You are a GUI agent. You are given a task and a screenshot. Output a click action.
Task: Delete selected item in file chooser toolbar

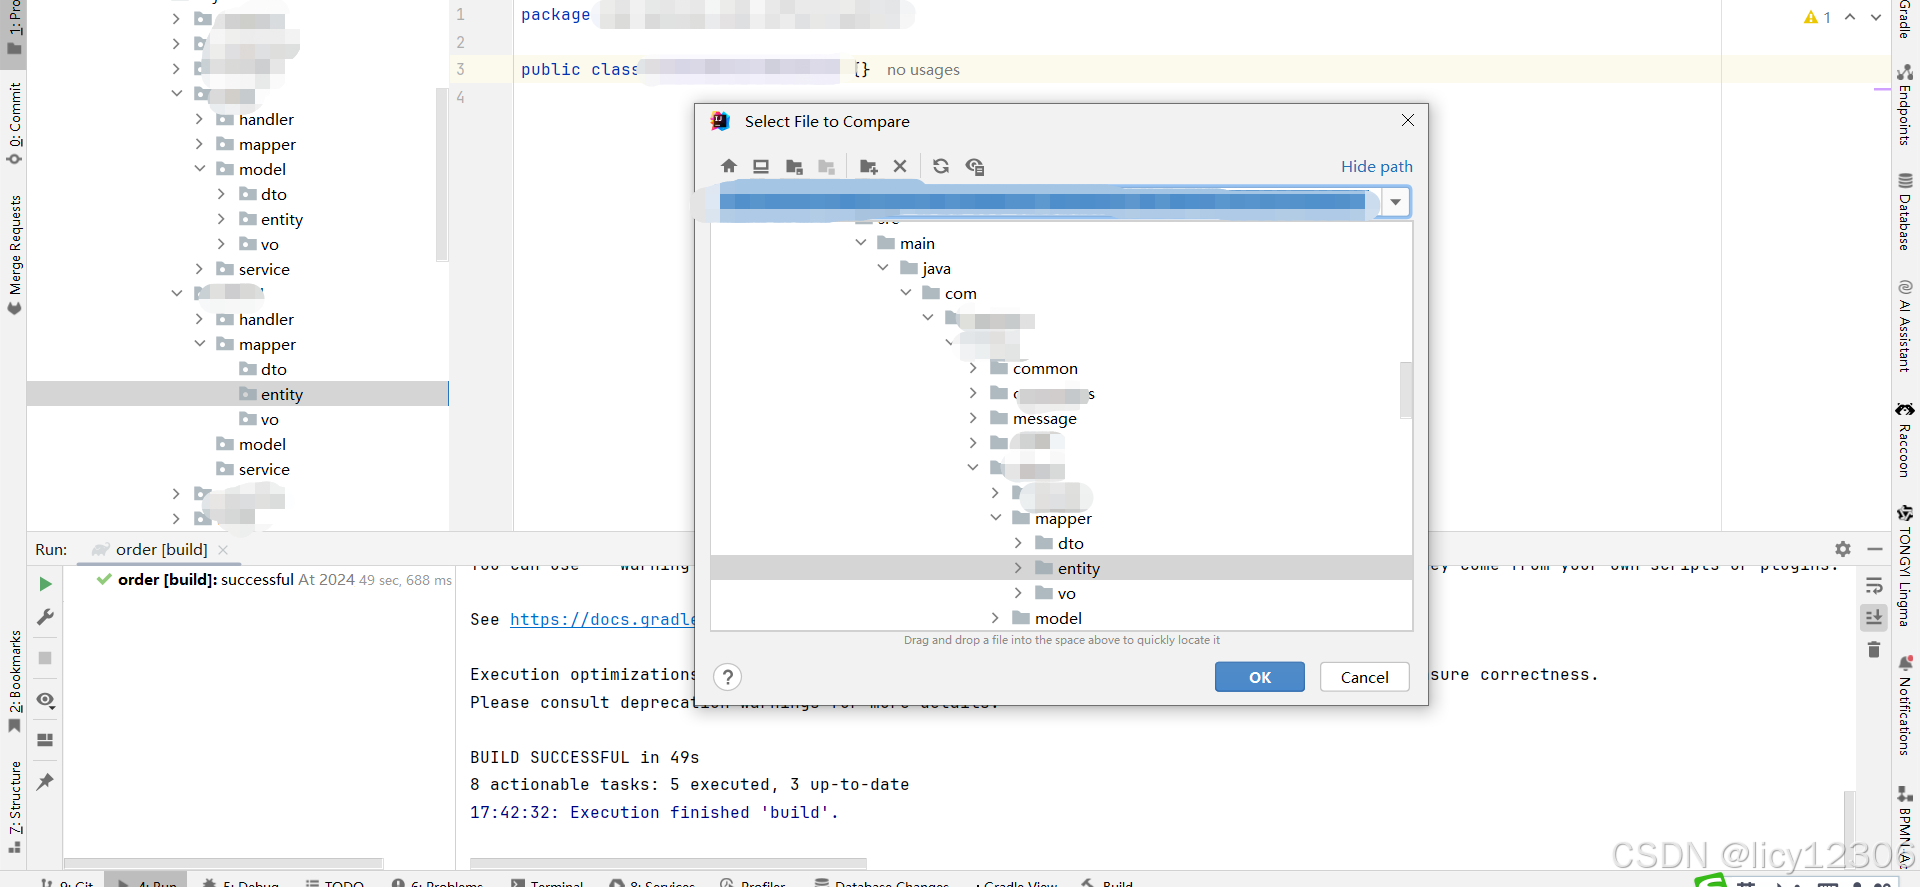[900, 166]
